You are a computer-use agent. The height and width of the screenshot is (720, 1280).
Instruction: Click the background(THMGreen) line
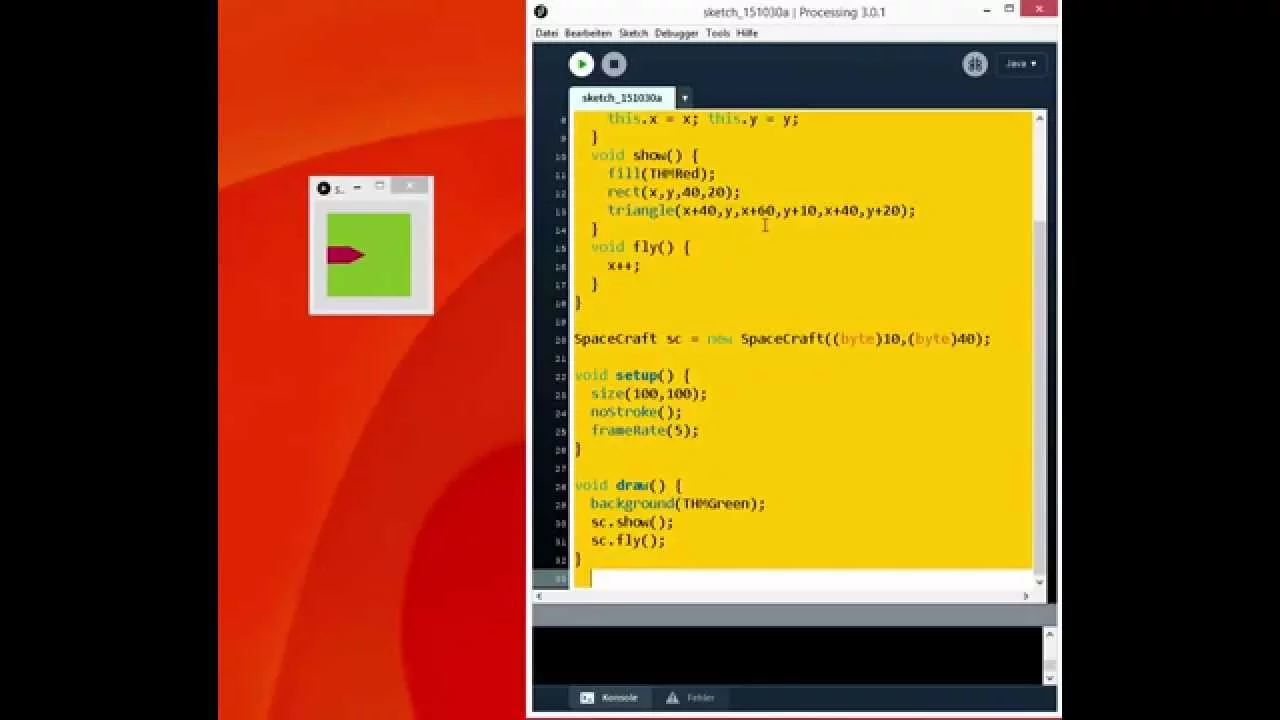coord(678,504)
